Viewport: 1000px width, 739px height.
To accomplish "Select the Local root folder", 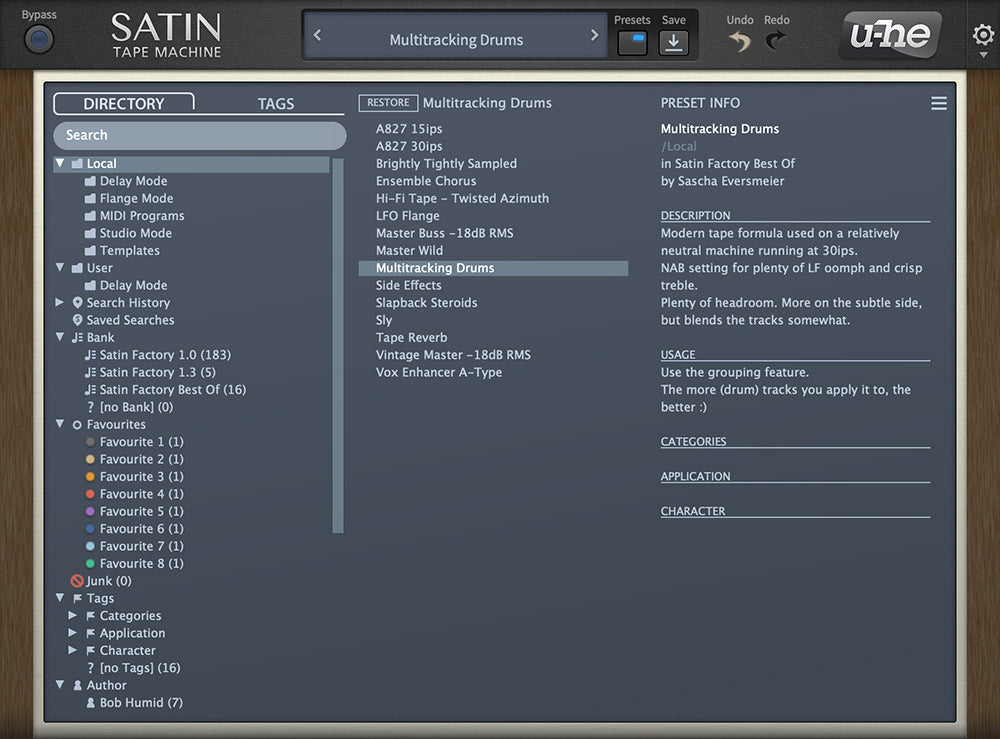I will (192, 164).
